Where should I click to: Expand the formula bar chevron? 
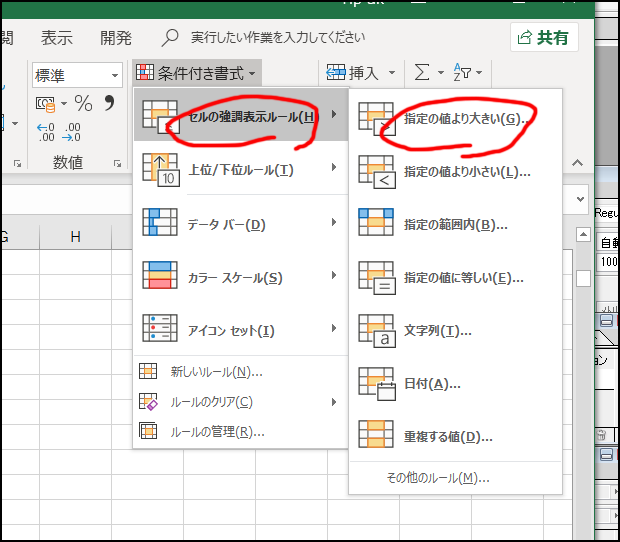point(580,199)
